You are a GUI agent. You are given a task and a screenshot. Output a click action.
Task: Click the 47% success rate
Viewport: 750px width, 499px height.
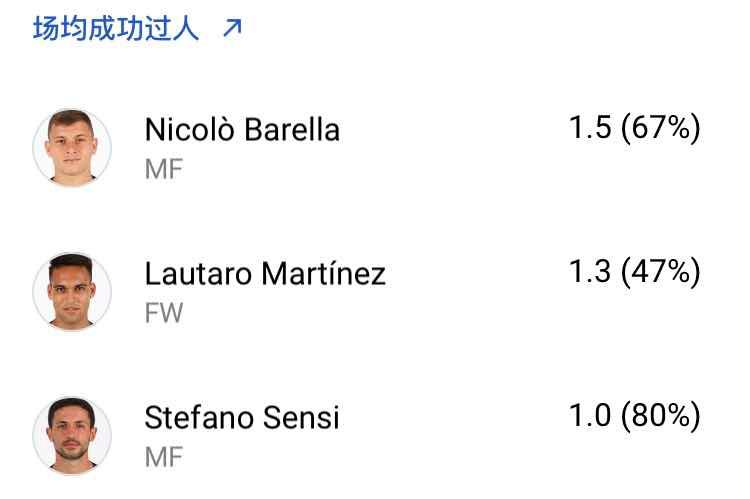click(661, 272)
